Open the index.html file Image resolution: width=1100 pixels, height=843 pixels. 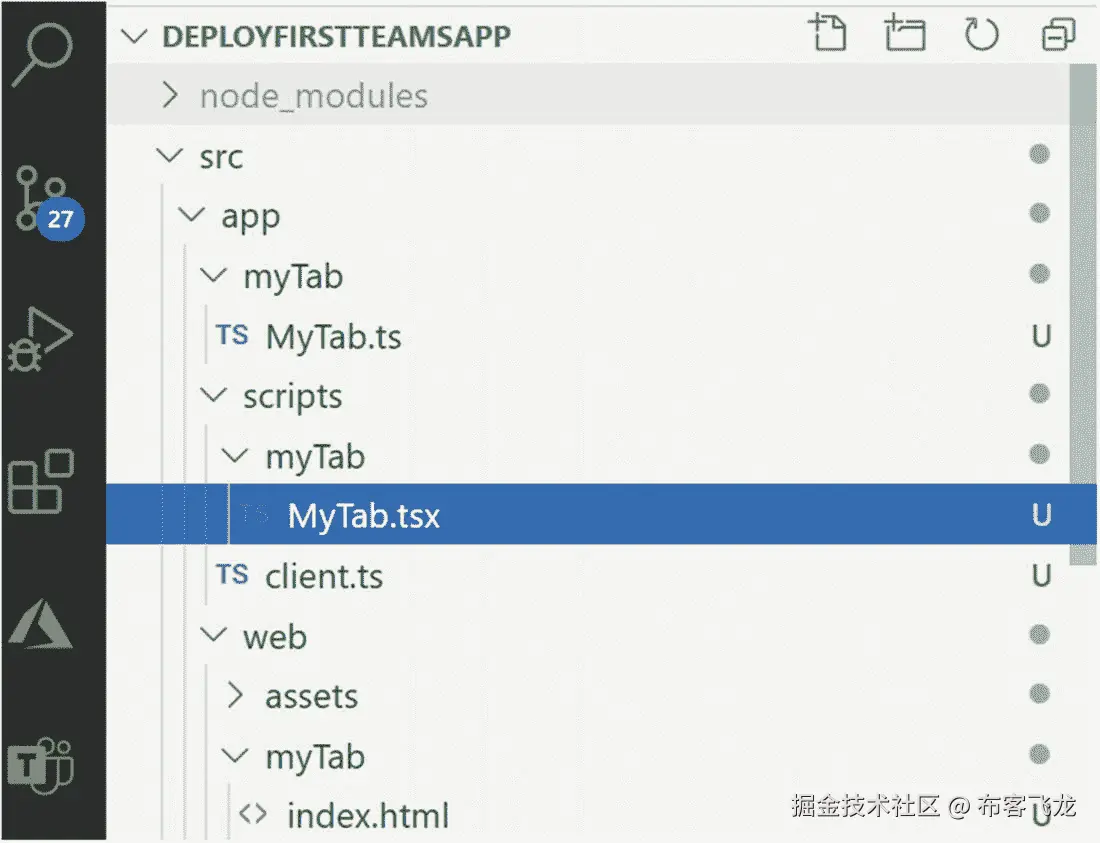pyautogui.click(x=367, y=816)
